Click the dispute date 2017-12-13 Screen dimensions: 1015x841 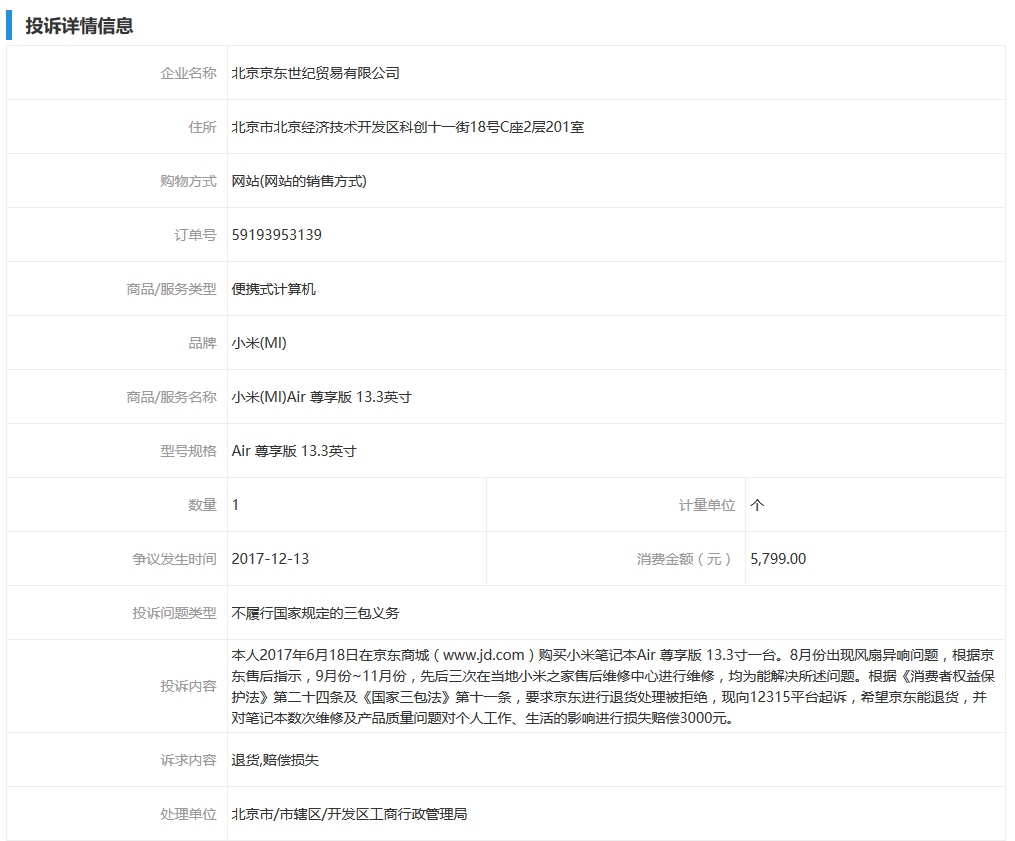[272, 558]
